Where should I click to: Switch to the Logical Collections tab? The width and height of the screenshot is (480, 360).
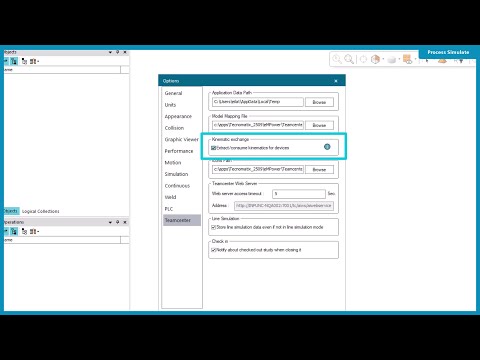[40, 211]
